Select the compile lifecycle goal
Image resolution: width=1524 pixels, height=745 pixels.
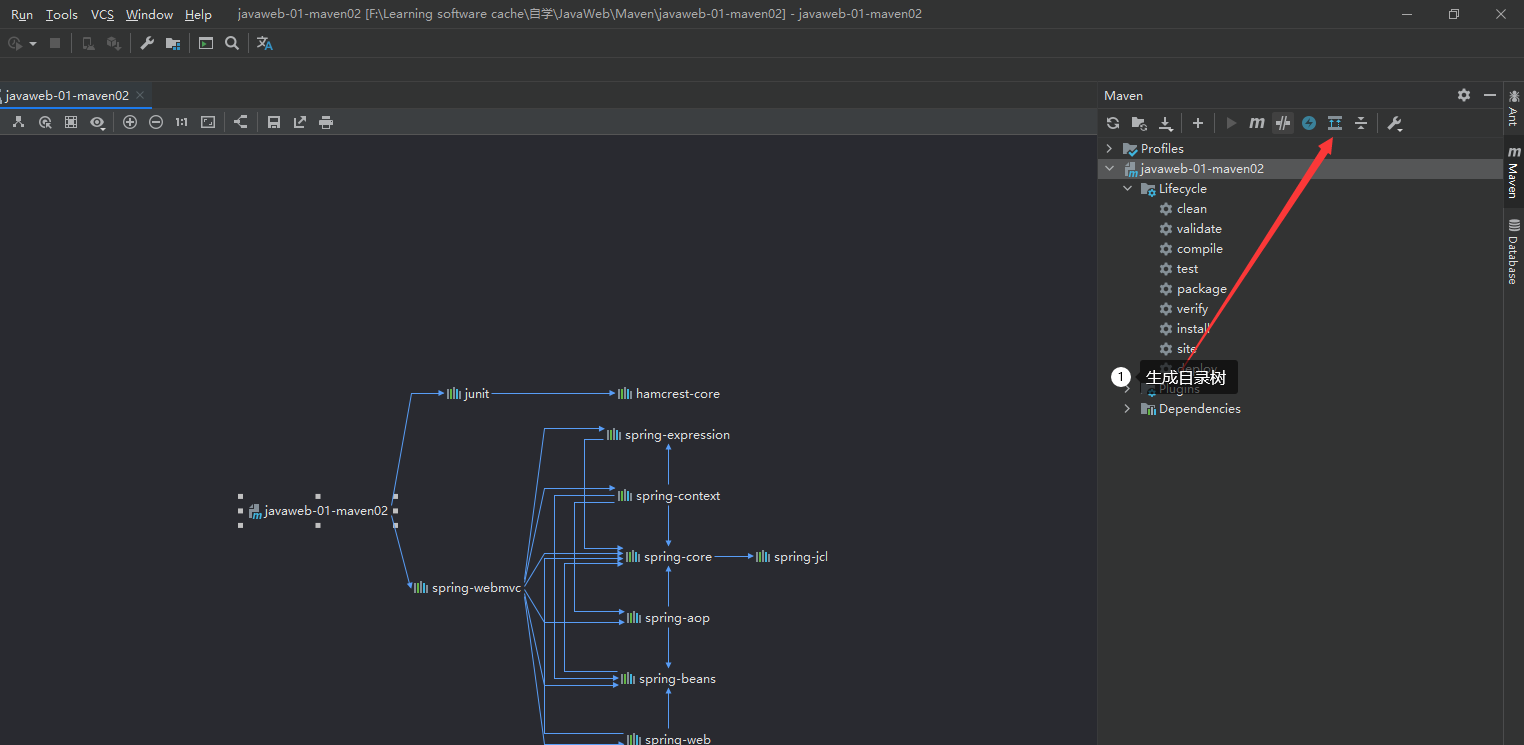click(x=1200, y=248)
